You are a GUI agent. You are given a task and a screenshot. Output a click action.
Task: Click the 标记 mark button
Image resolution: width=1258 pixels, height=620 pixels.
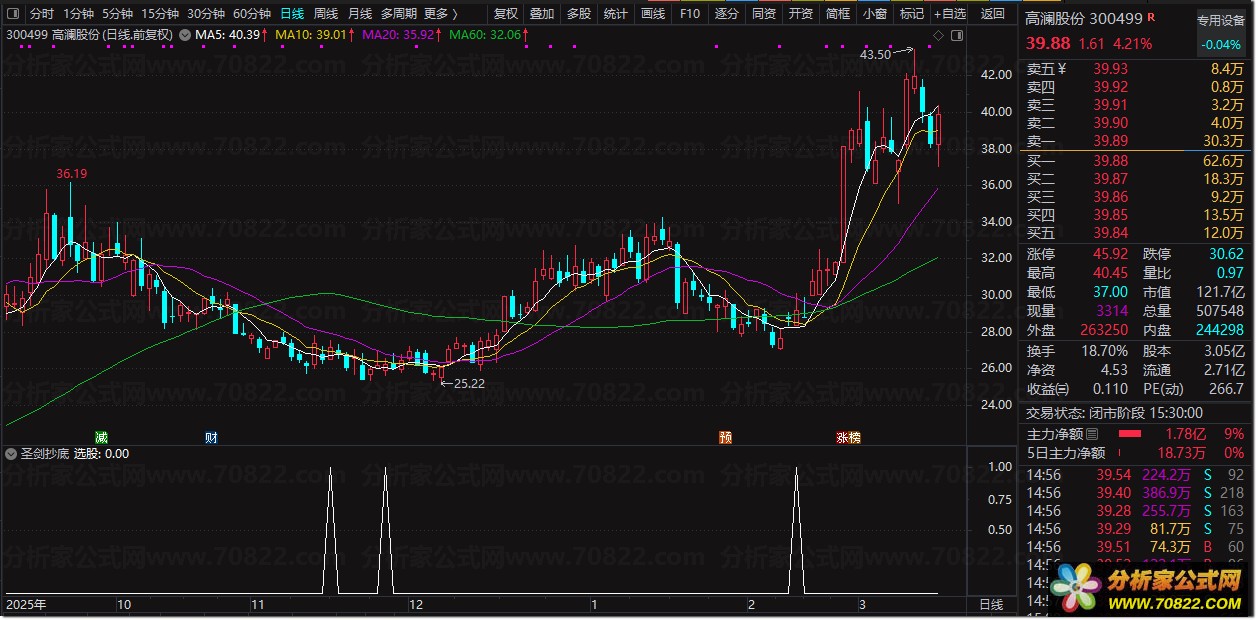pyautogui.click(x=911, y=14)
